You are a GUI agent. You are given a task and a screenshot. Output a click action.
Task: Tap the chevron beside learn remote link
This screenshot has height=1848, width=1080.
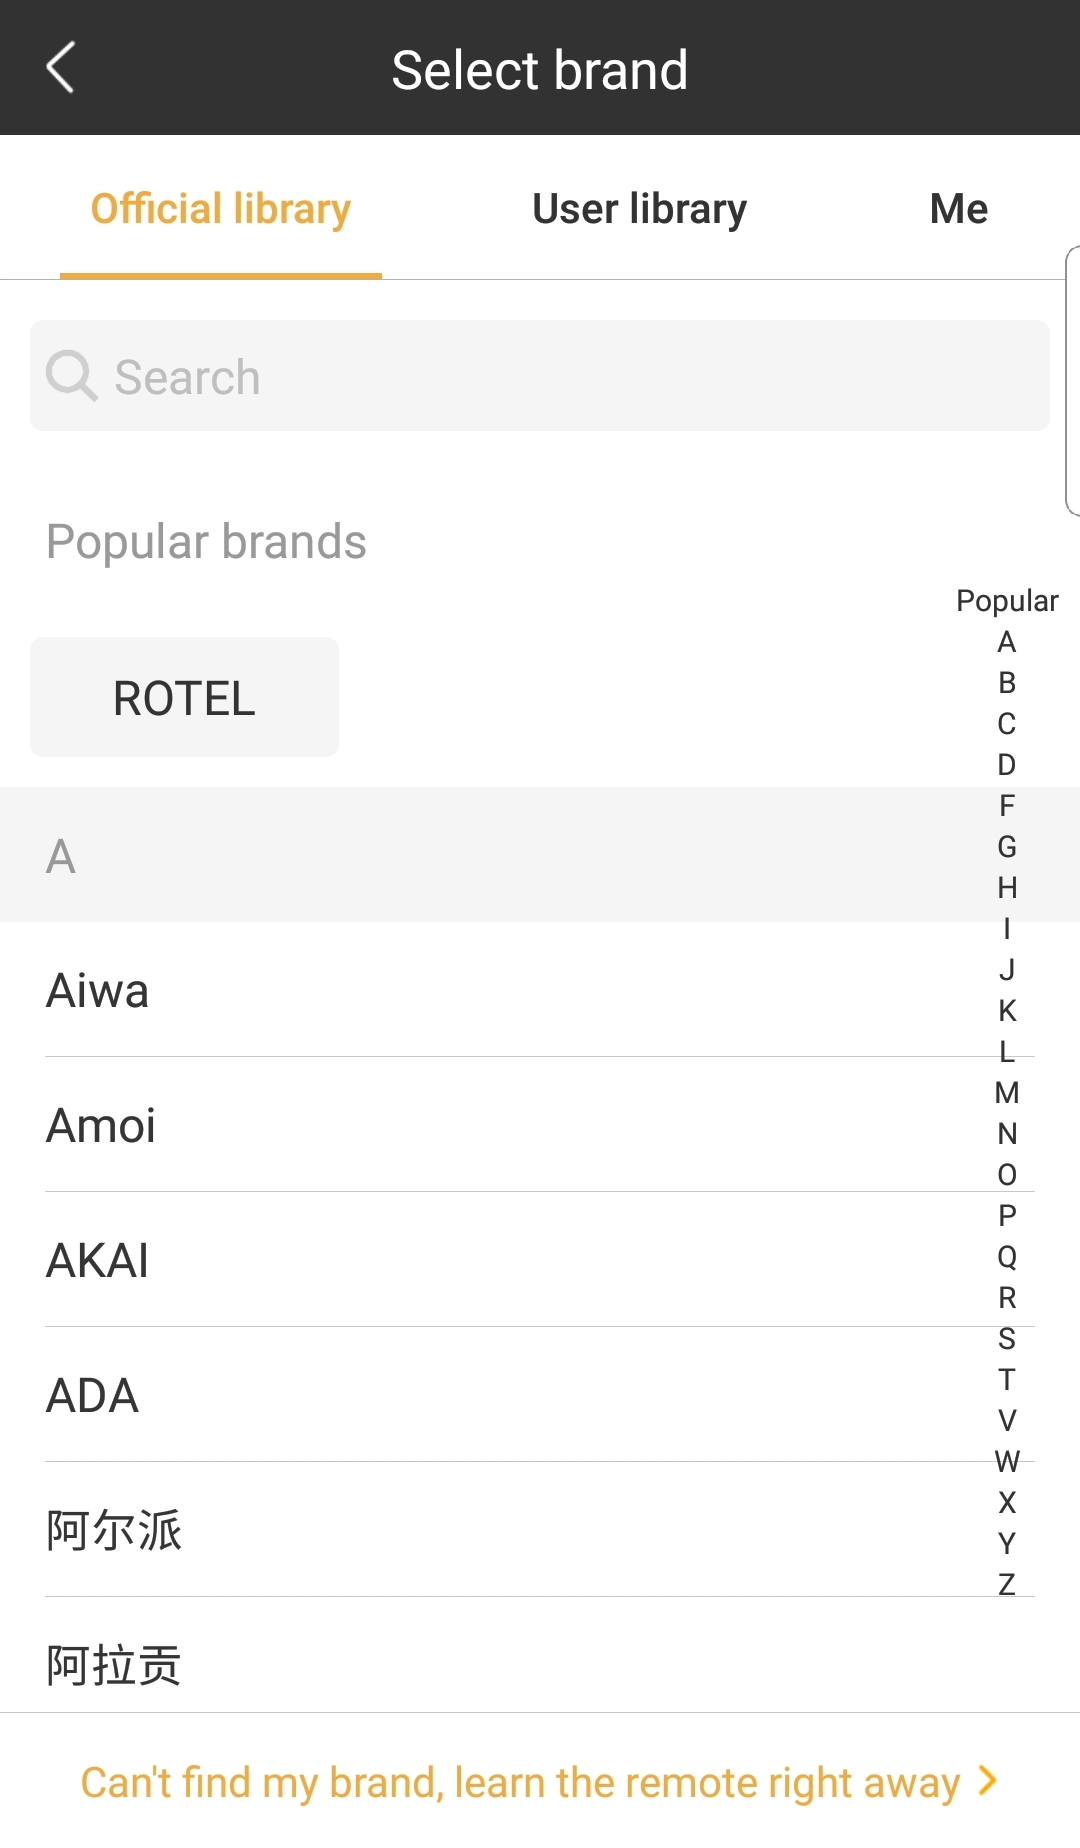(x=988, y=1781)
